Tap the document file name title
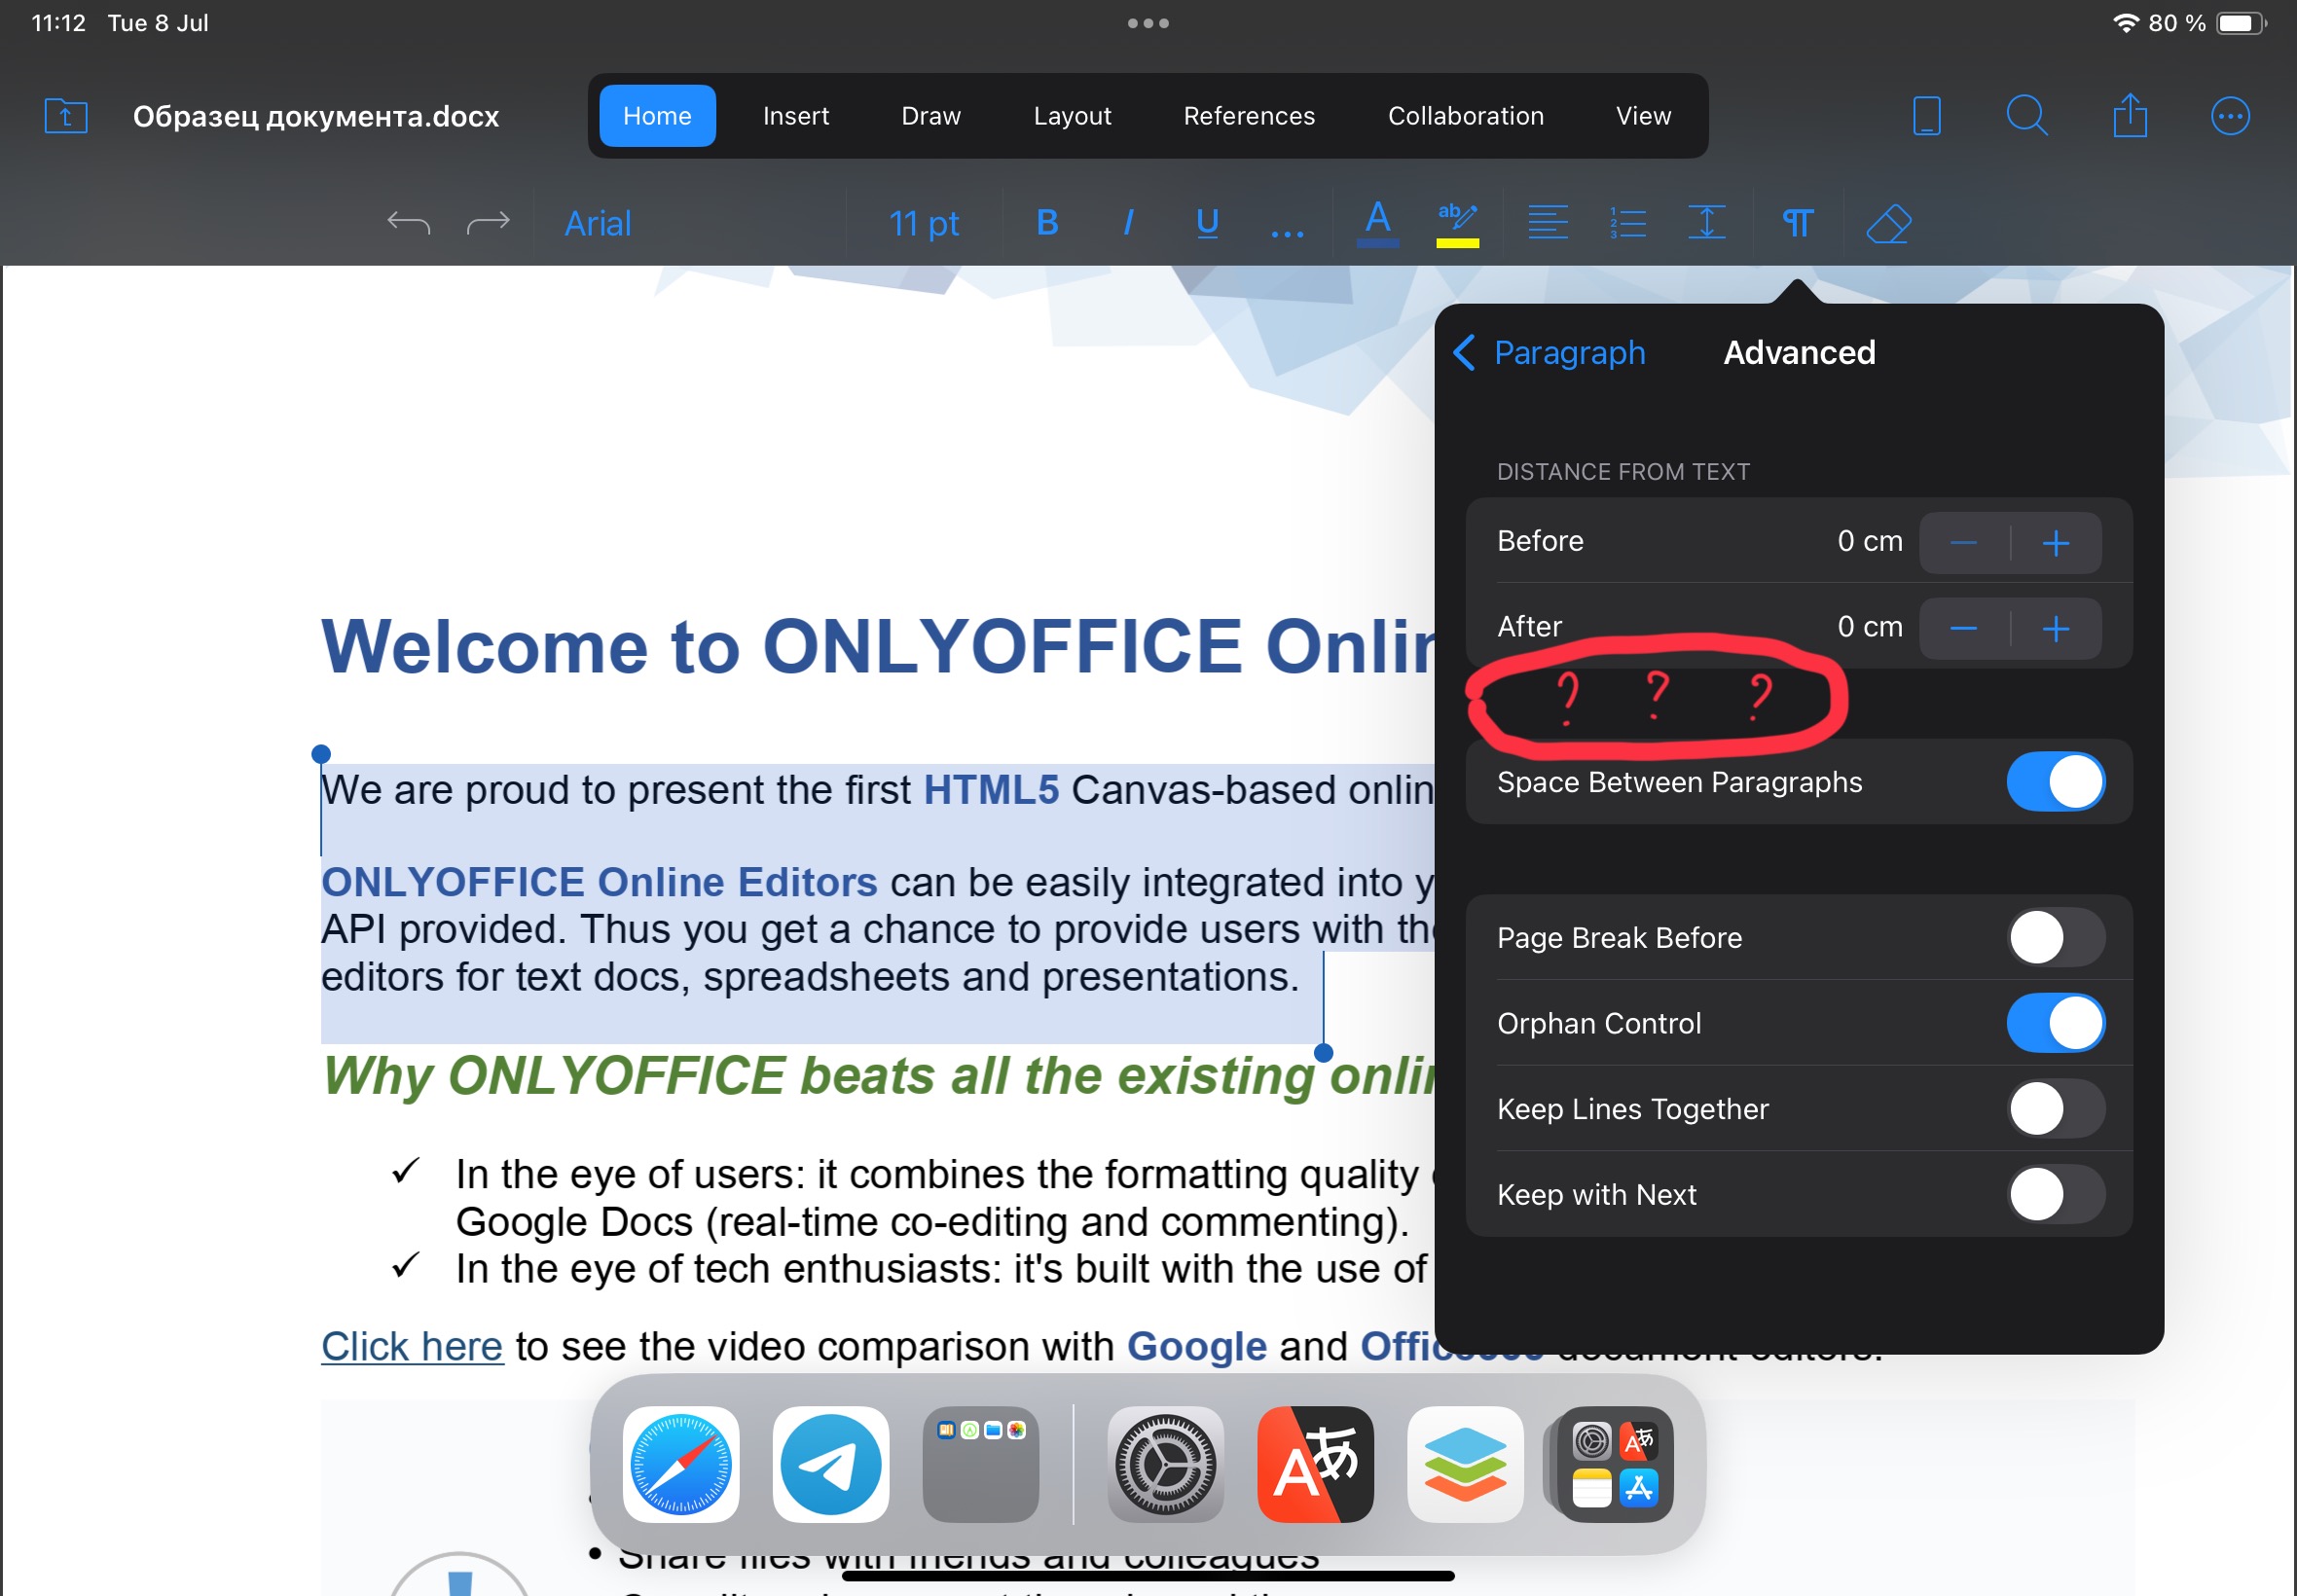This screenshot has height=1596, width=2297. click(x=316, y=116)
